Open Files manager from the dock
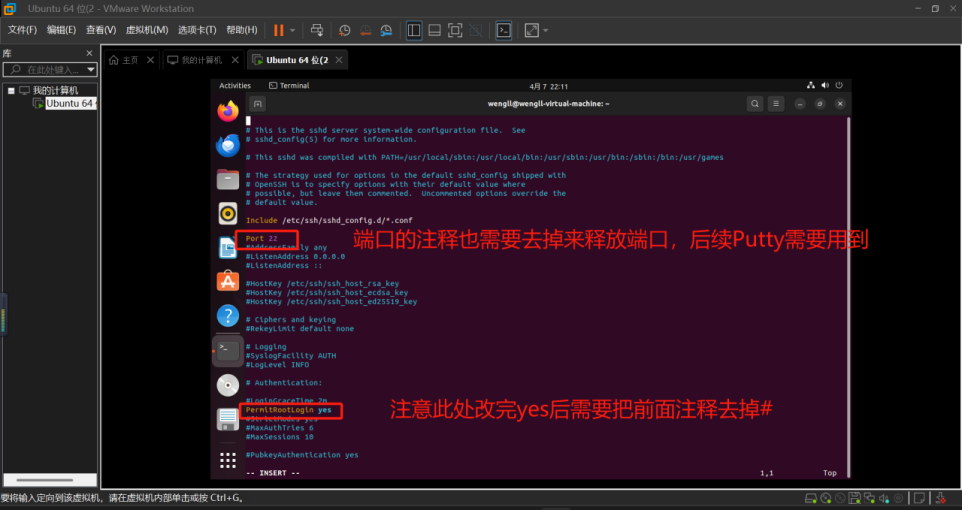 (228, 180)
